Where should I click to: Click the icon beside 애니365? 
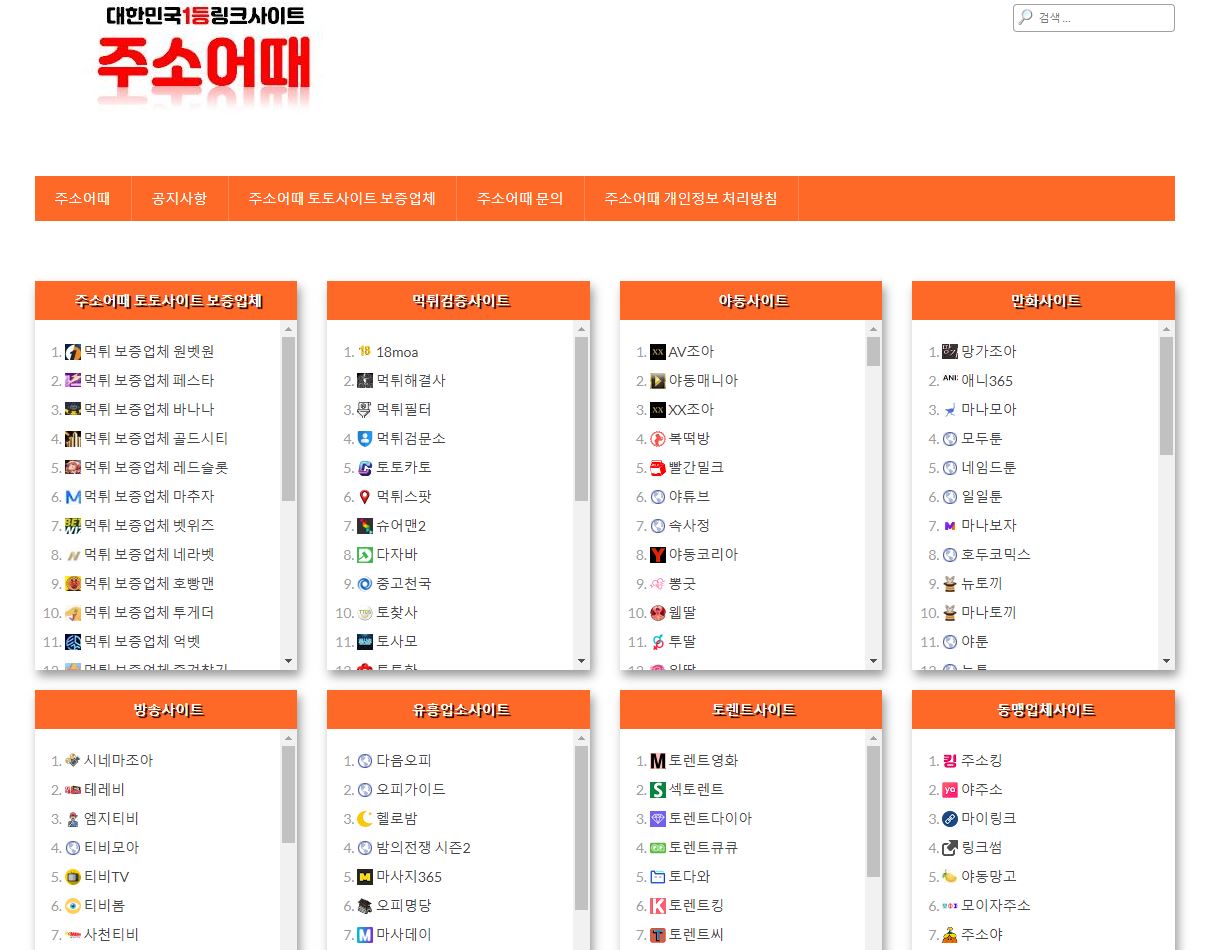[950, 381]
